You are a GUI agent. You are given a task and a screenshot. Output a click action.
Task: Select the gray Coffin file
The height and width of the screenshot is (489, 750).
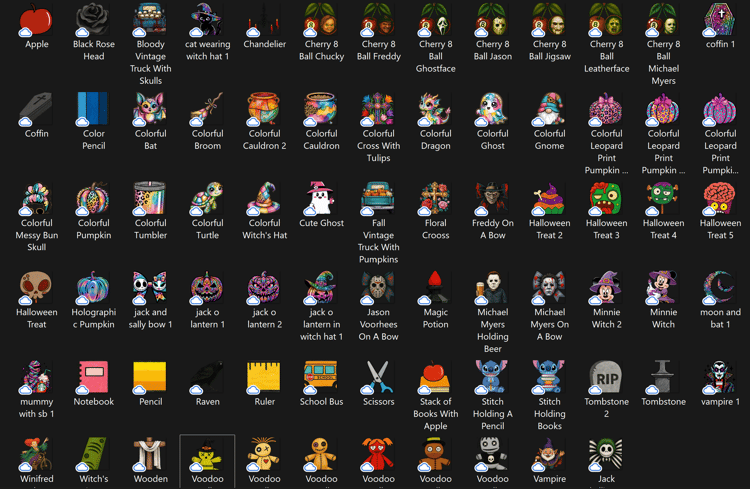click(36, 109)
